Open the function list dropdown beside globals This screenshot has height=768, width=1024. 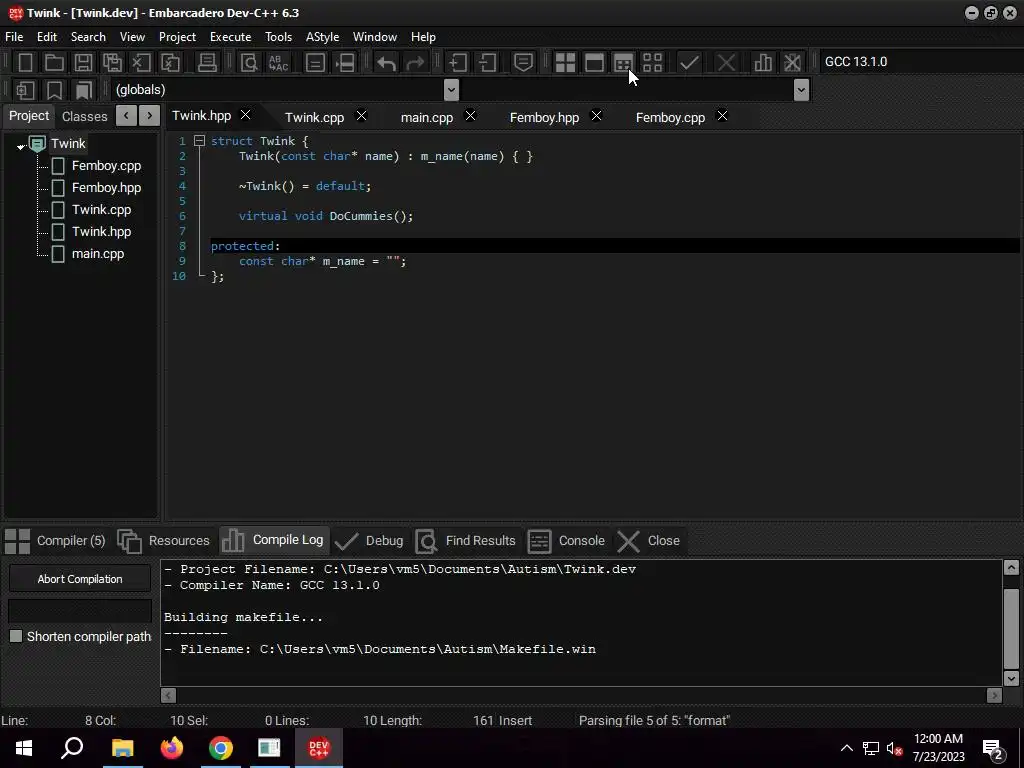pyautogui.click(x=801, y=90)
